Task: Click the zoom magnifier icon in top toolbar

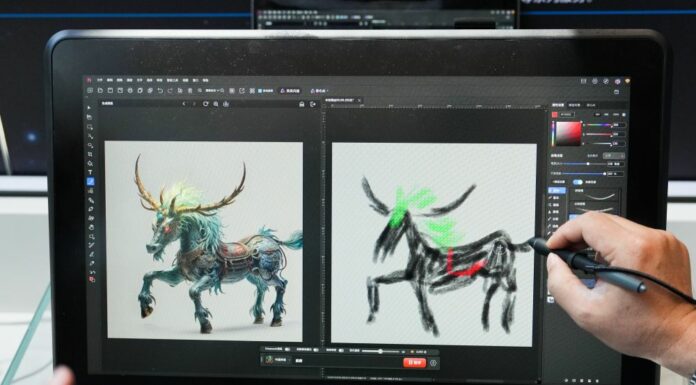Action: pos(200,91)
